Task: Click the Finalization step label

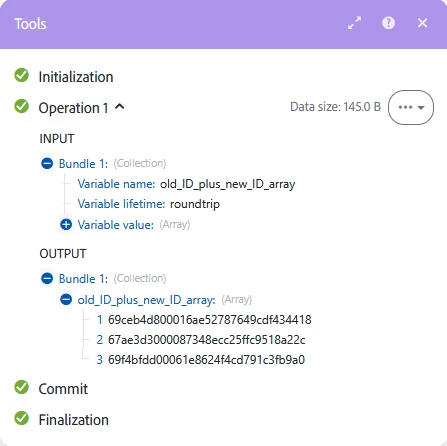Action: [74, 420]
